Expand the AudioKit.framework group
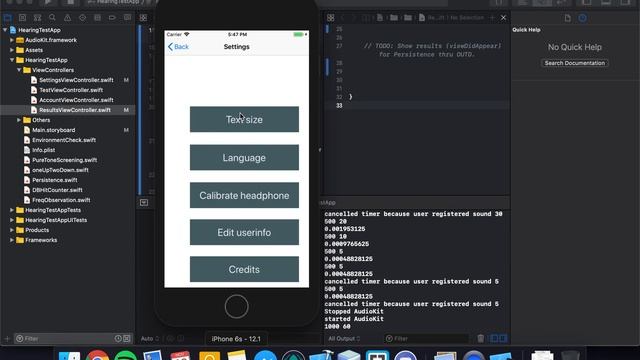 tap(12, 40)
